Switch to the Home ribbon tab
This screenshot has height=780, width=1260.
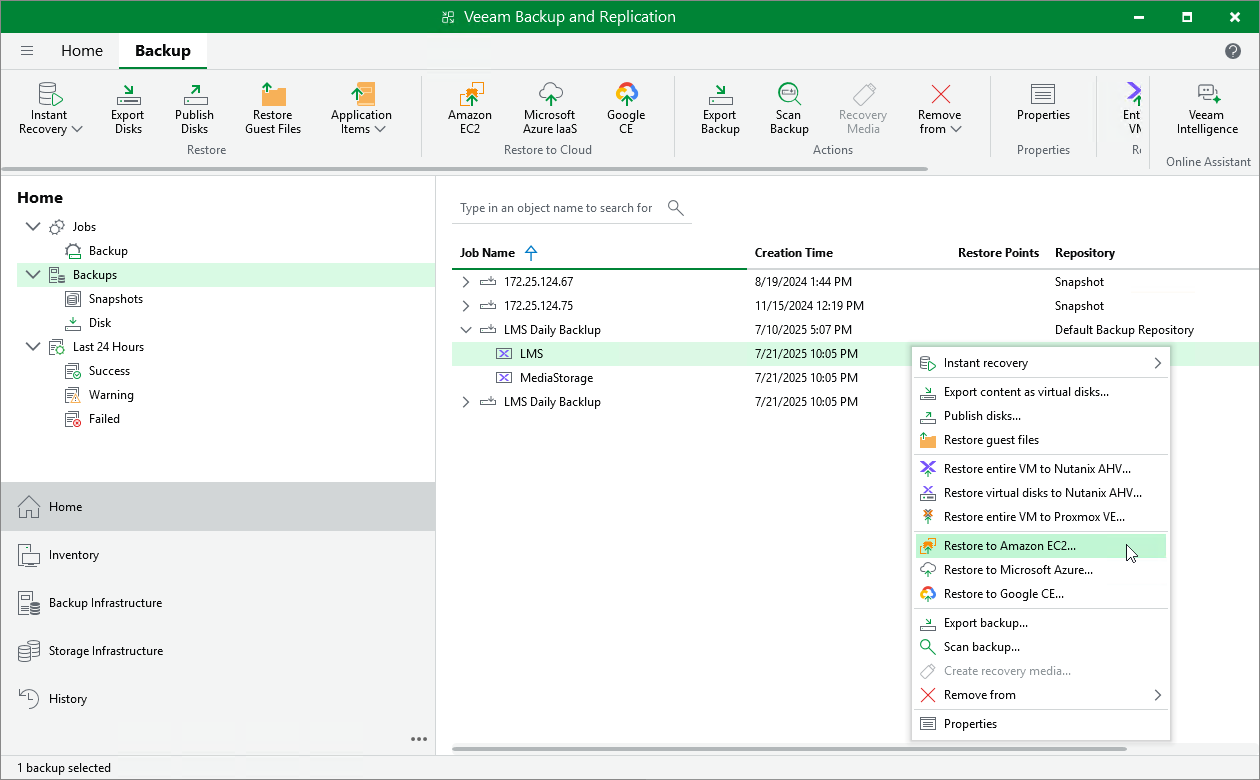[81, 50]
